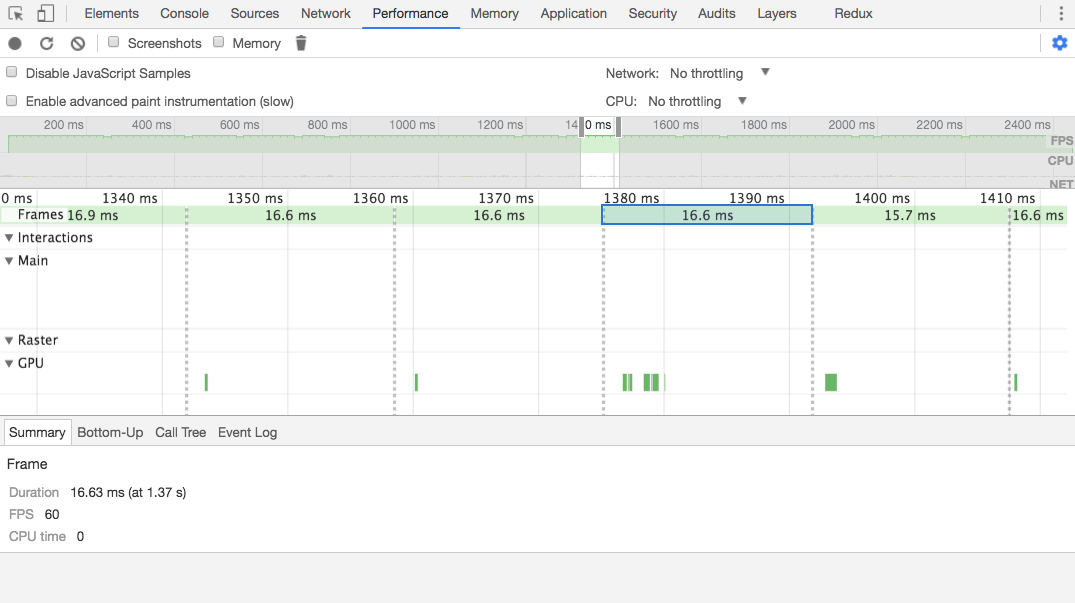Click the FPS overview lane label
1075x603 pixels.
tap(1061, 140)
